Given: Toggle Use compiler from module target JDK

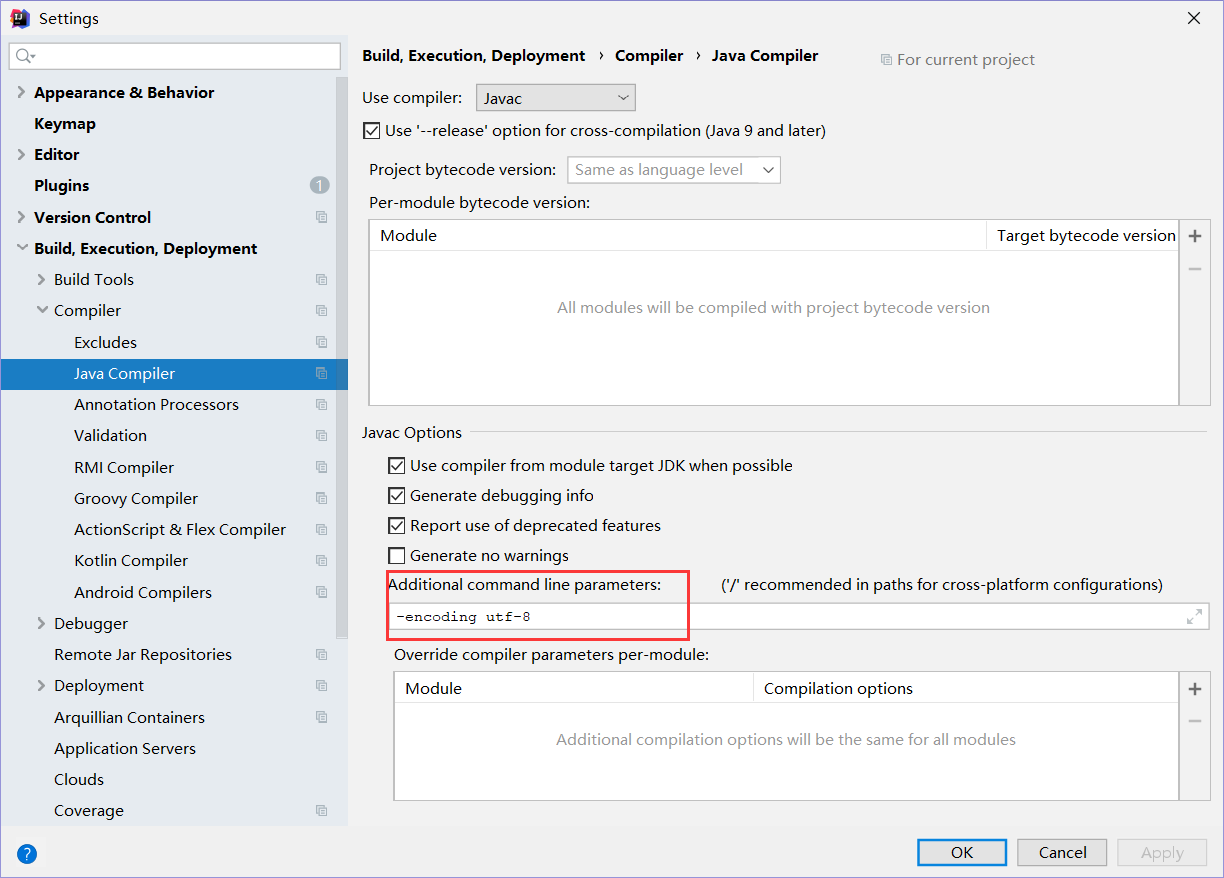Looking at the screenshot, I should pos(397,466).
